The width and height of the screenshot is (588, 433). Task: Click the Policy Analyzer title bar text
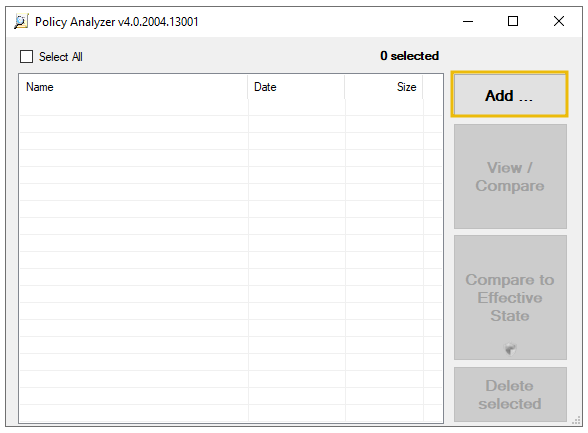coord(117,22)
